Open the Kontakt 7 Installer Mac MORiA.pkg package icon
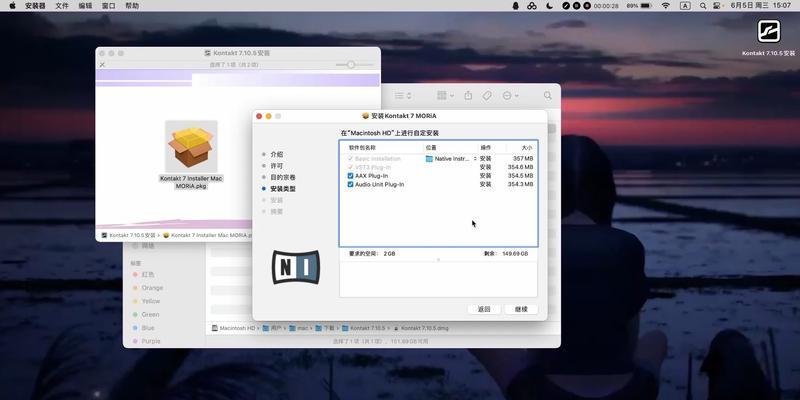 point(191,147)
